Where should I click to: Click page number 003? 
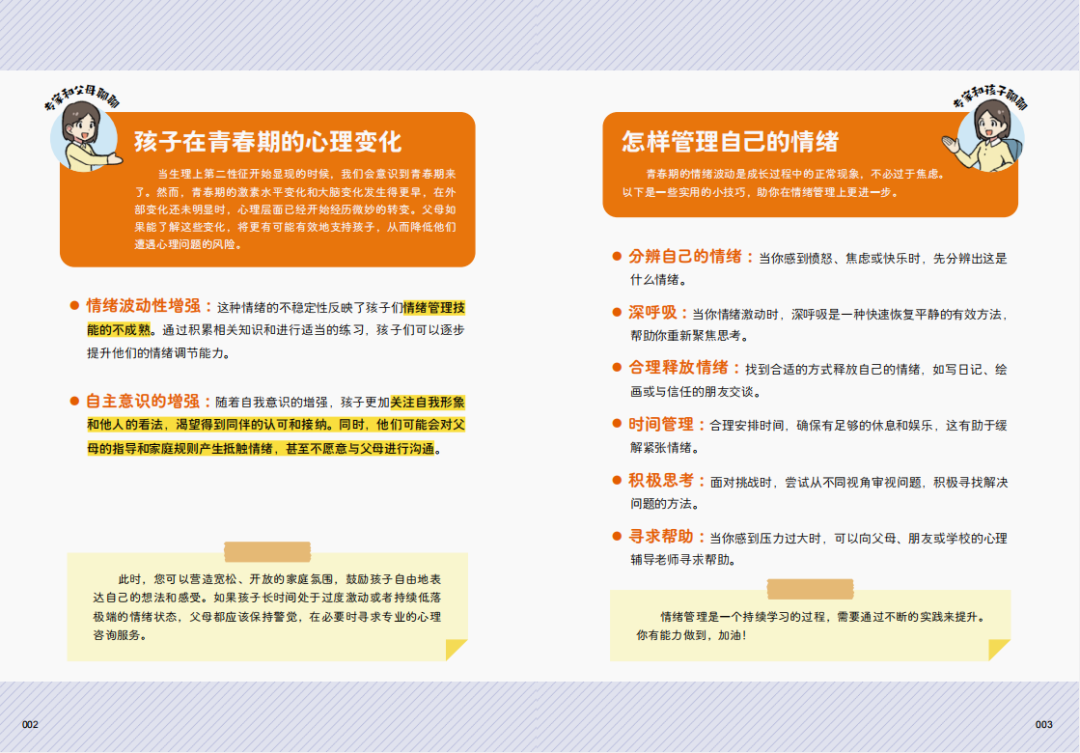1044,725
